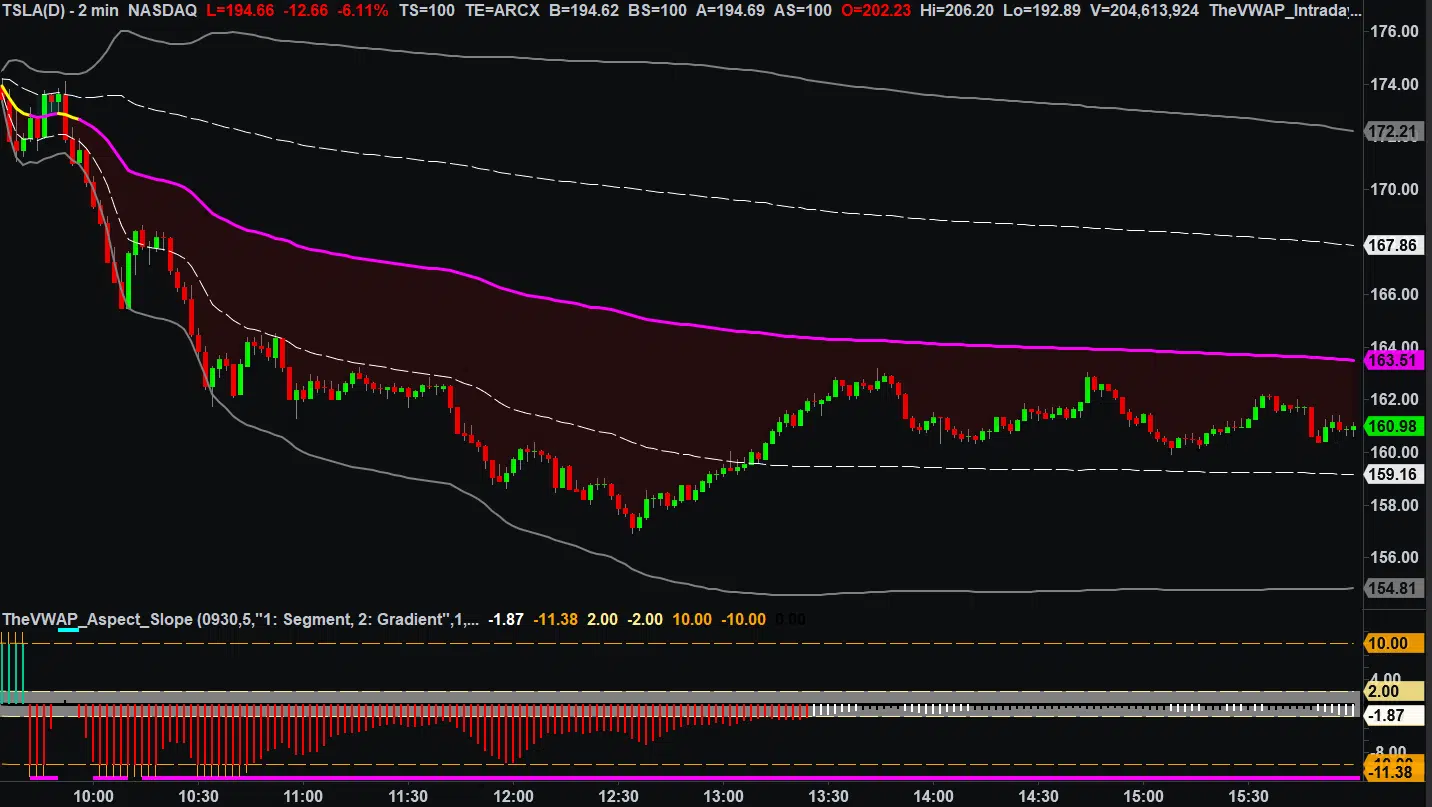Click the 14:00 time axis label
Screen dimensions: 1432x807
(933, 796)
